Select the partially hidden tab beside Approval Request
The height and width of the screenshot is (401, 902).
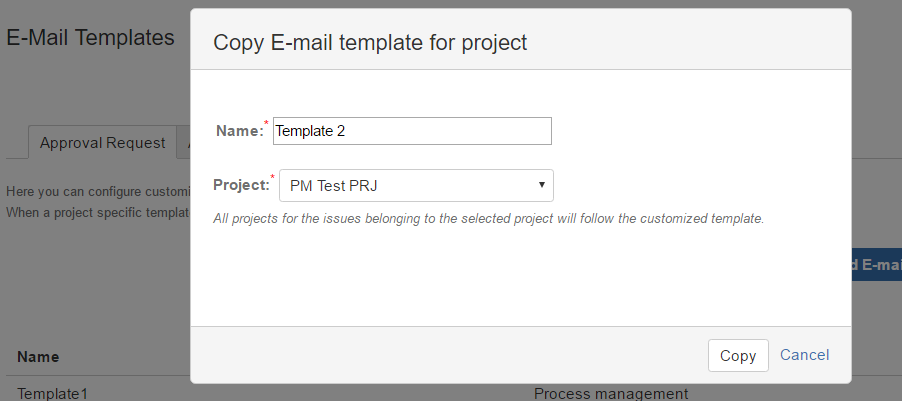(184, 143)
